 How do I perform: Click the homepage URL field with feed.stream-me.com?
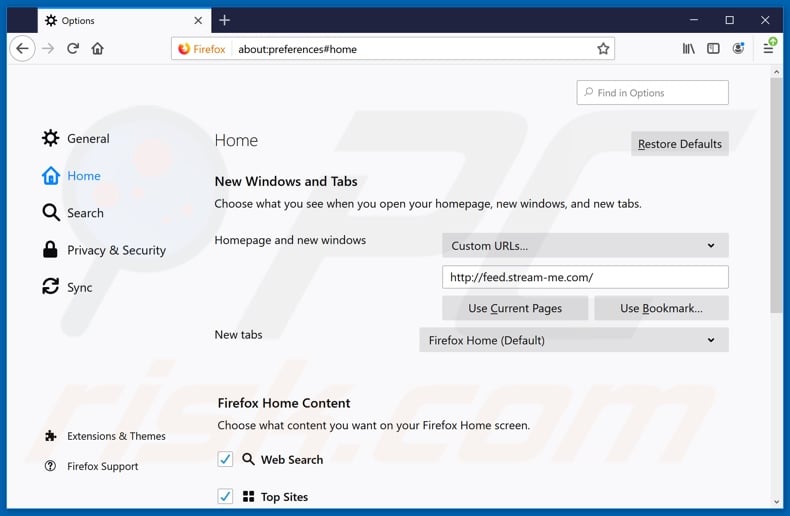click(585, 277)
